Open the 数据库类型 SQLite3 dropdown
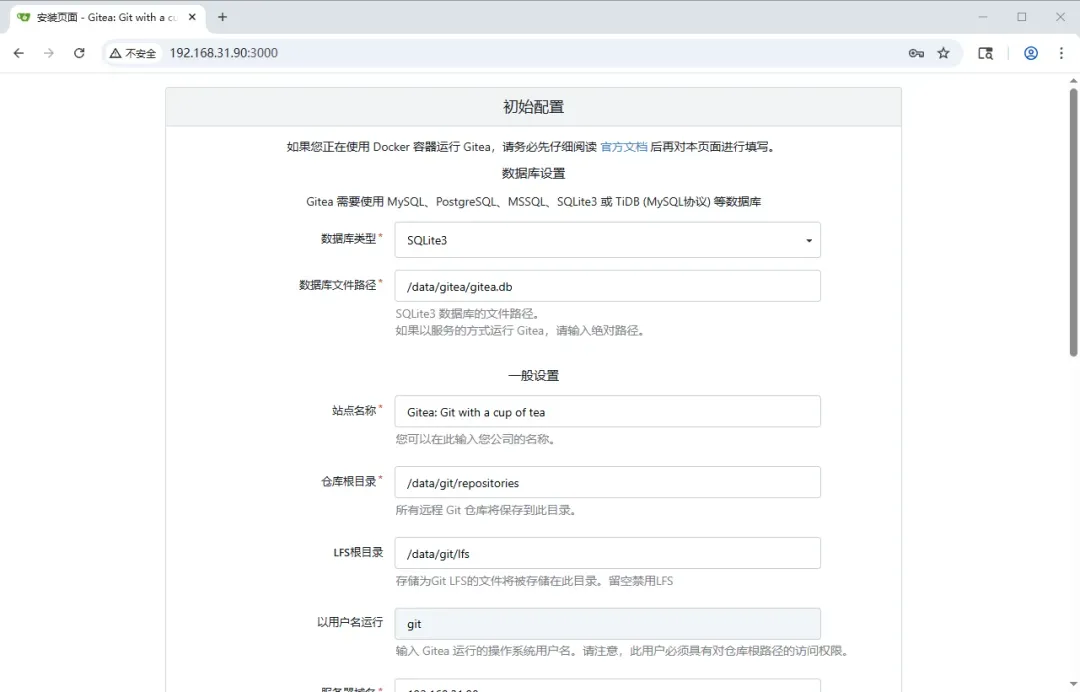Image resolution: width=1080 pixels, height=692 pixels. click(608, 240)
